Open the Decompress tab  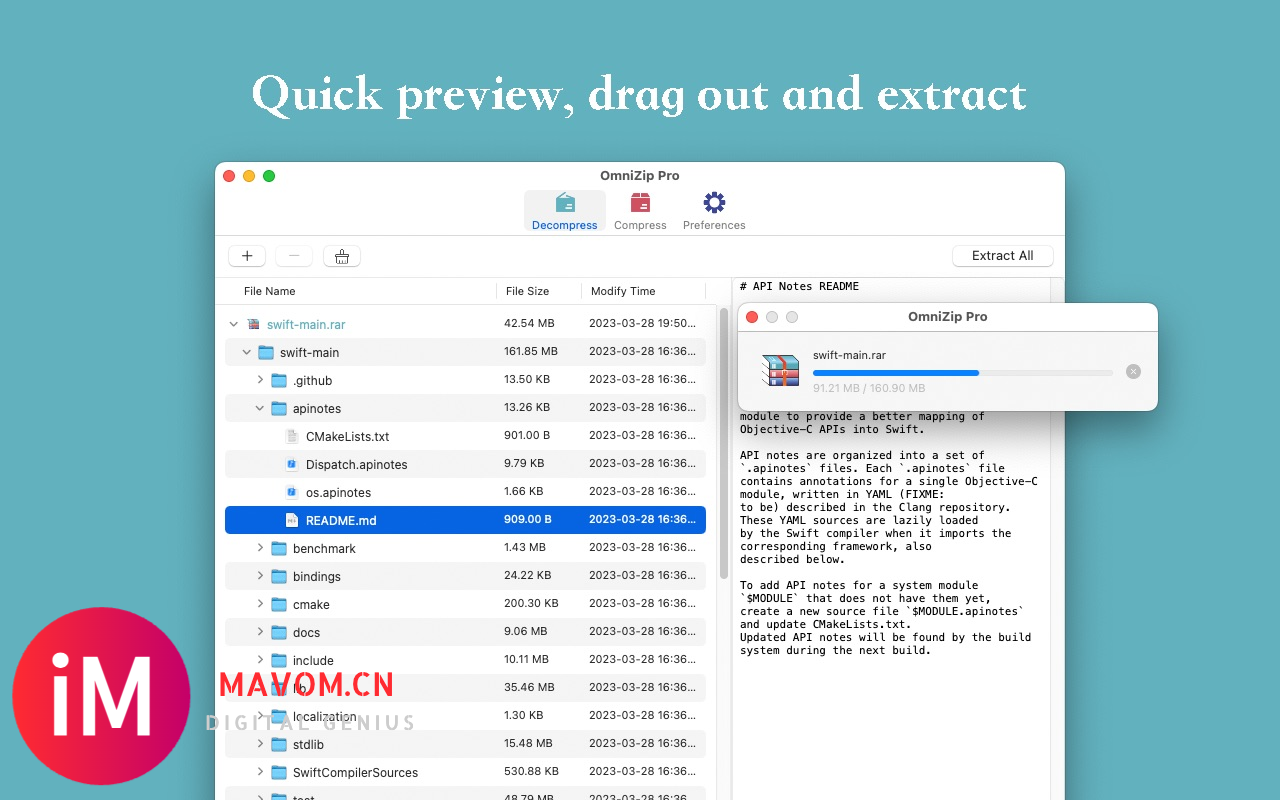pyautogui.click(x=565, y=211)
